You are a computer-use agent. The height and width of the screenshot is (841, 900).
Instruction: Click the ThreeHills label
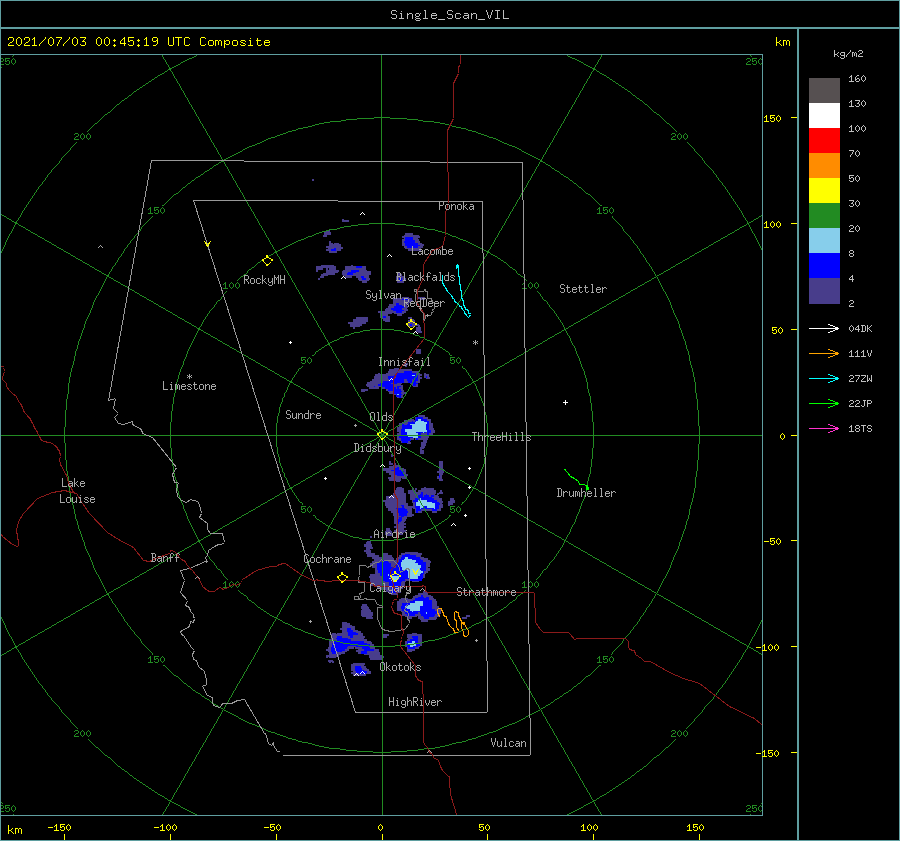[x=501, y=437]
